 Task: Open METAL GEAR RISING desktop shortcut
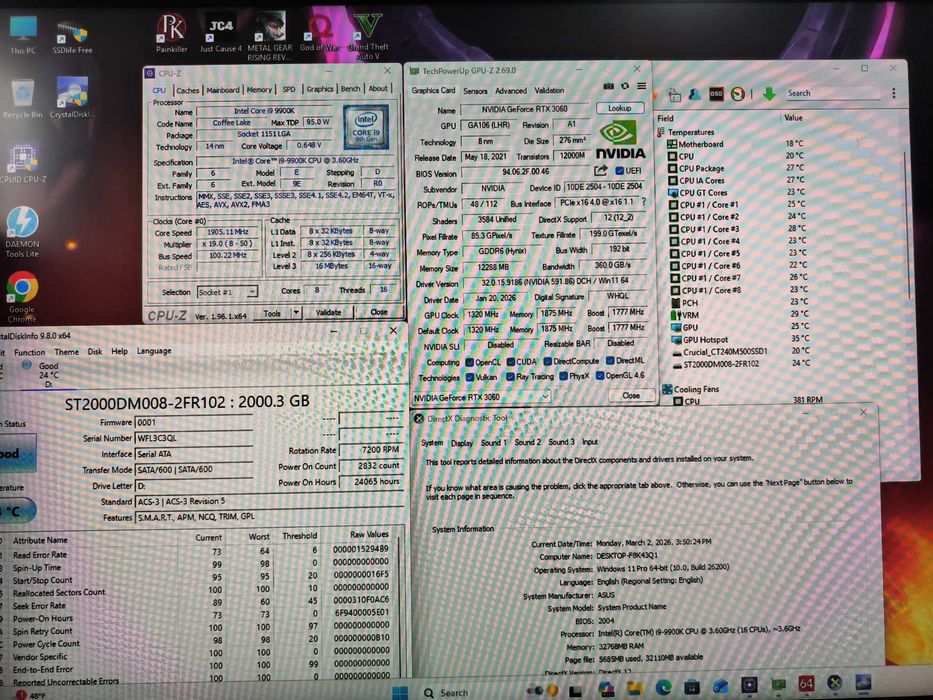click(x=270, y=36)
